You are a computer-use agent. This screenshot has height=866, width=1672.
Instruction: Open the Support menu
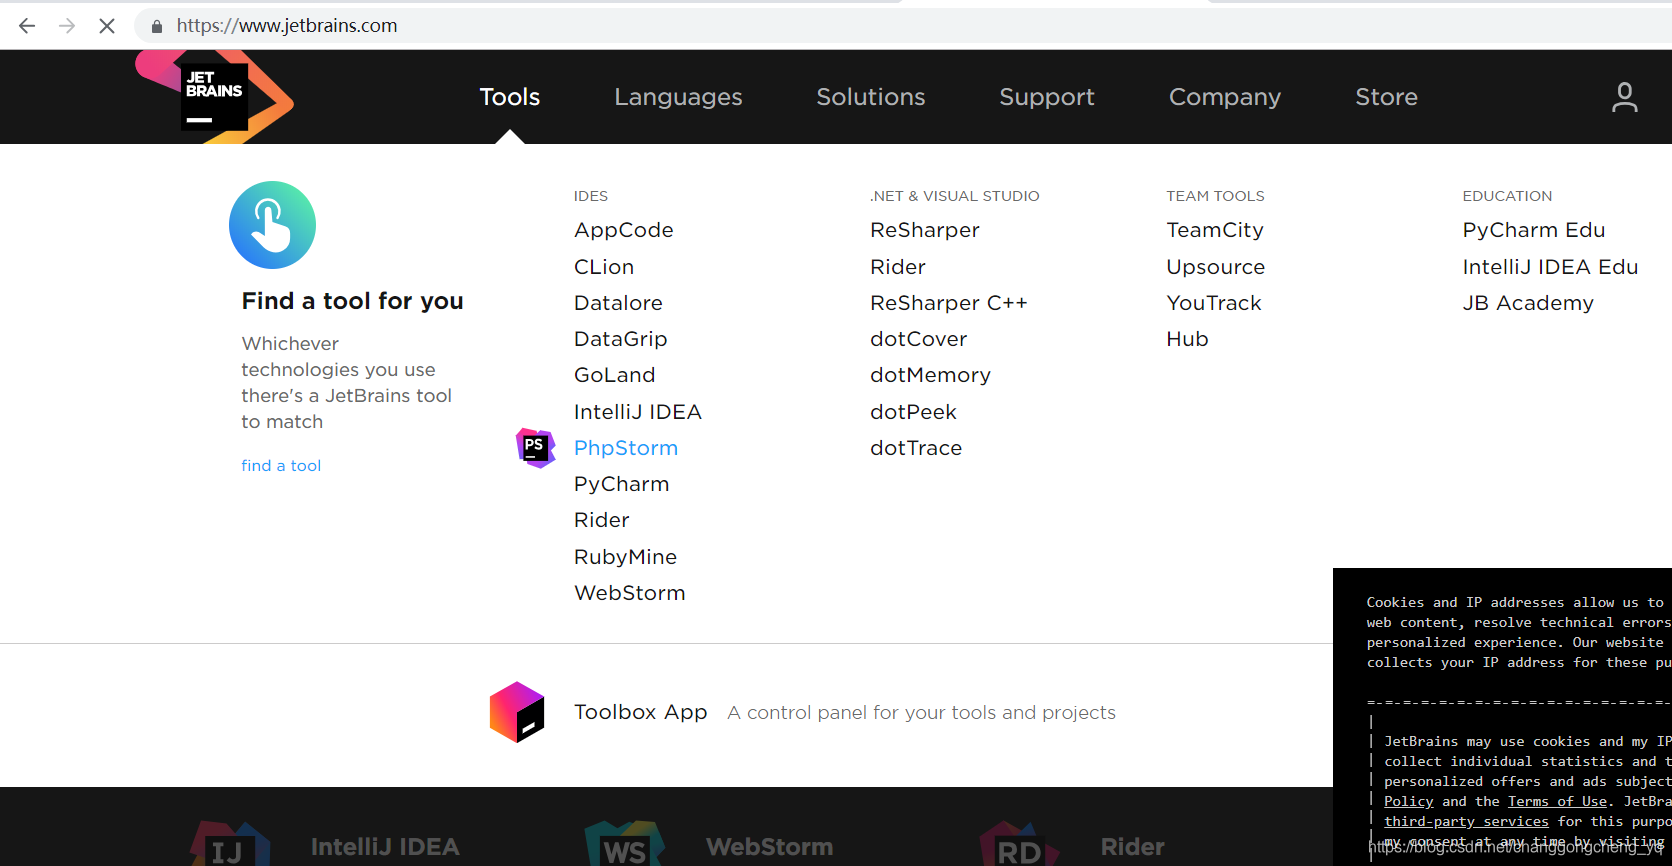(x=1047, y=97)
